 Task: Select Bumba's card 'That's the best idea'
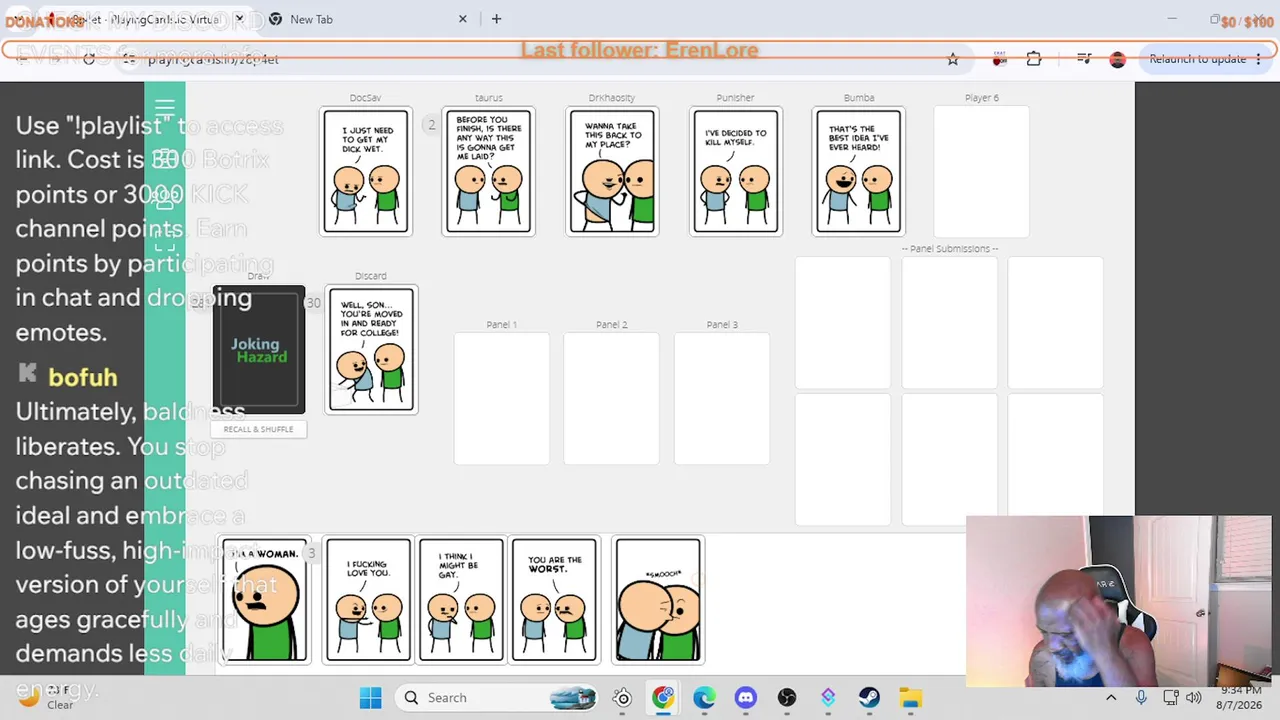click(859, 171)
